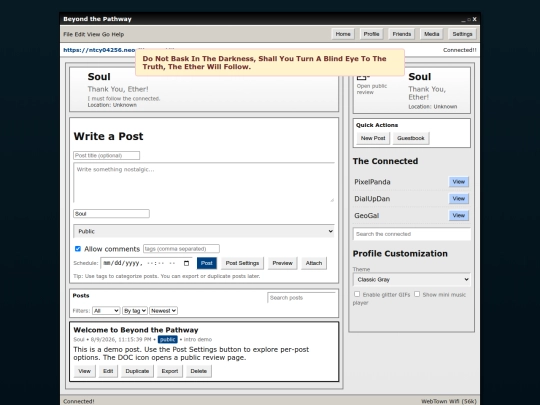
Task: Open the schedule calendar picker icon
Action: pyautogui.click(x=186, y=263)
